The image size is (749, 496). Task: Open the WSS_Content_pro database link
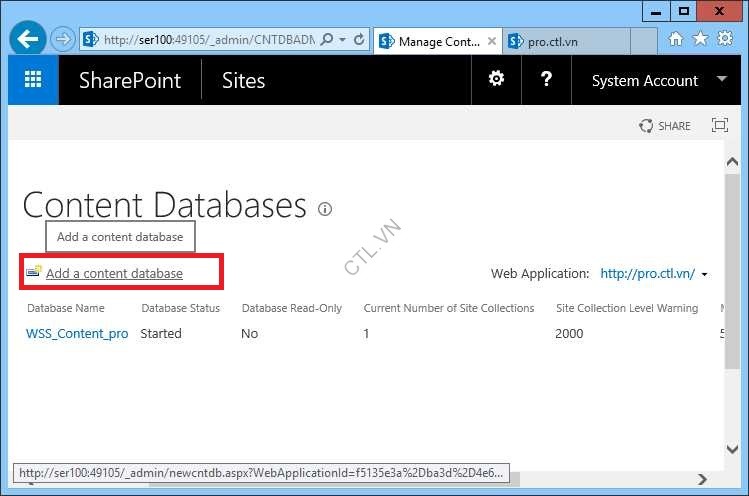pyautogui.click(x=77, y=334)
